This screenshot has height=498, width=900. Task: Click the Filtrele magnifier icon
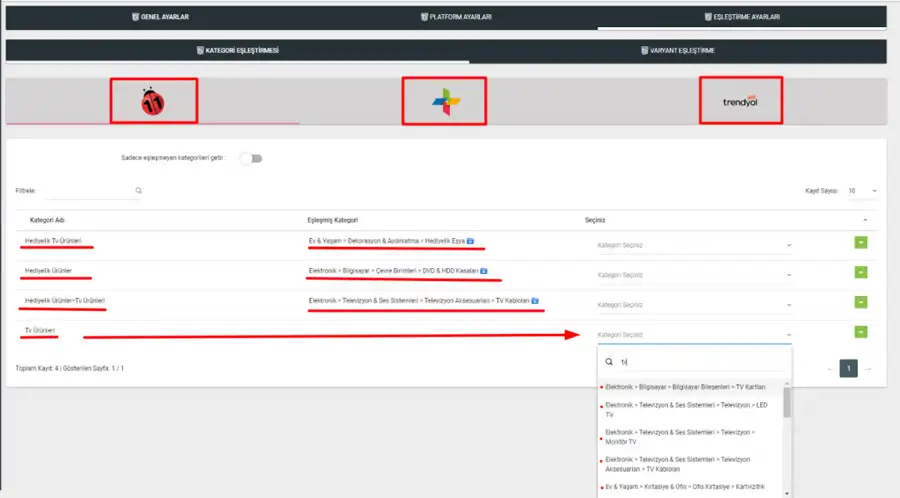(138, 190)
